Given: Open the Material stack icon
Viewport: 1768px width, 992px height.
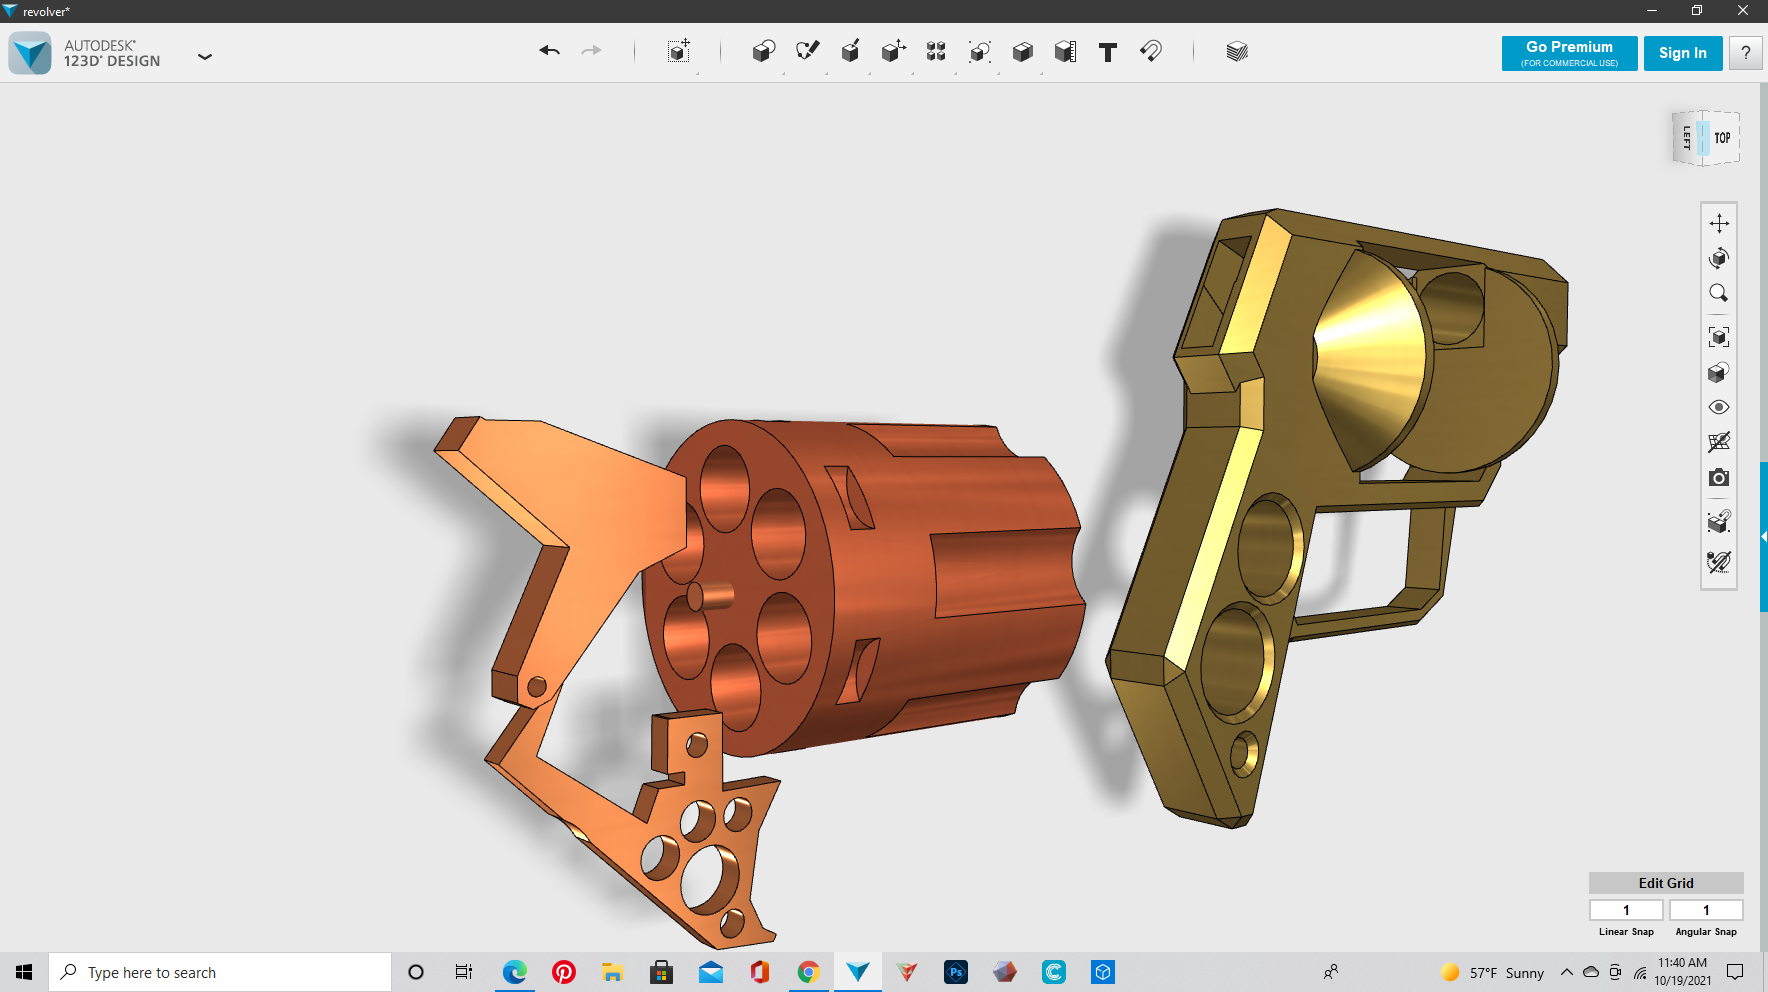Looking at the screenshot, I should (1237, 52).
